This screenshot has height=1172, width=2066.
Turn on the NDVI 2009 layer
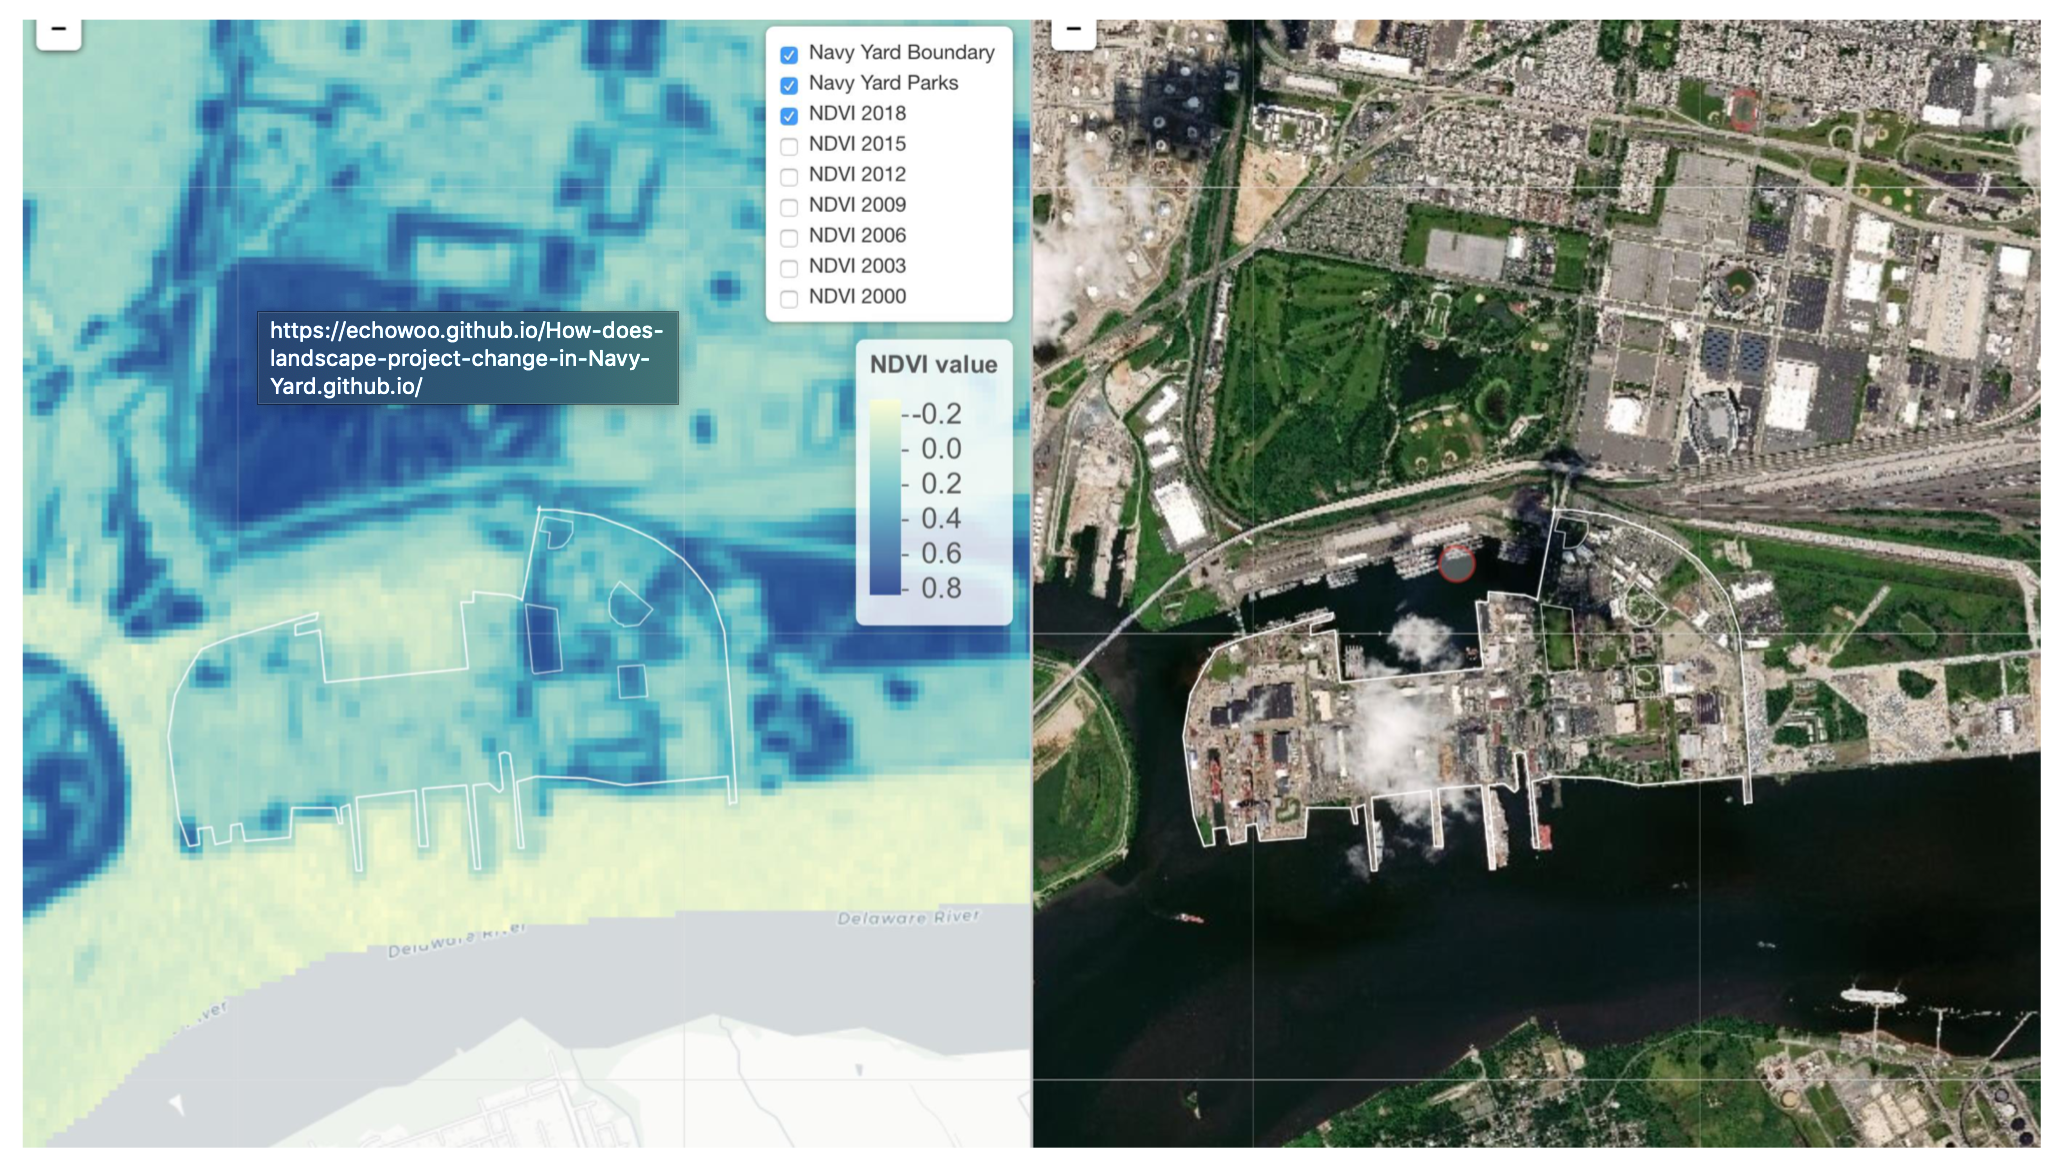(789, 207)
